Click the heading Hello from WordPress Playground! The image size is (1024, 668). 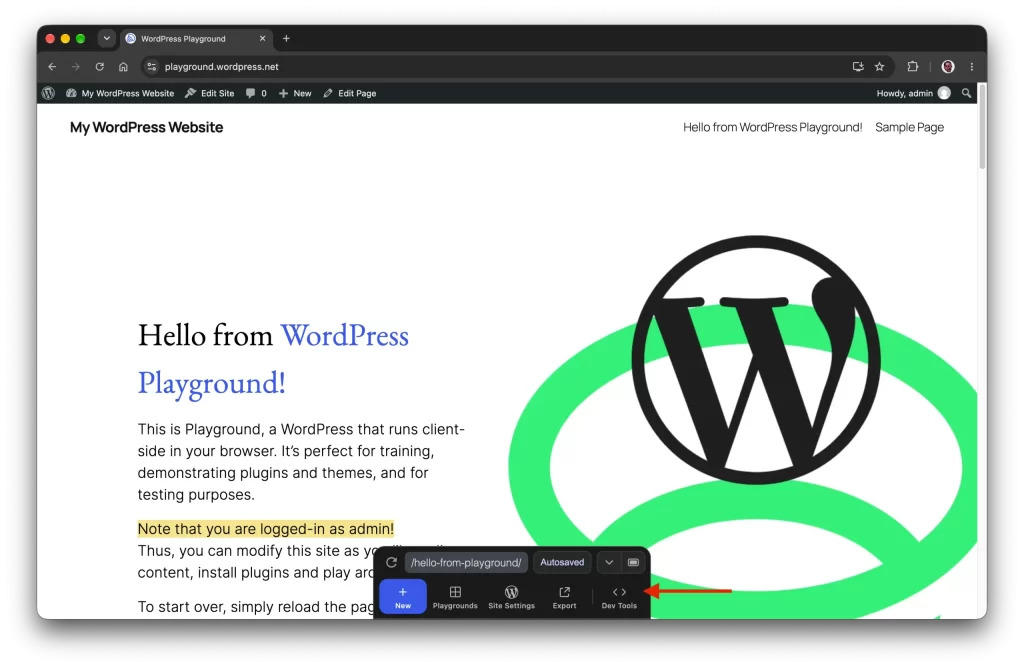click(x=273, y=358)
